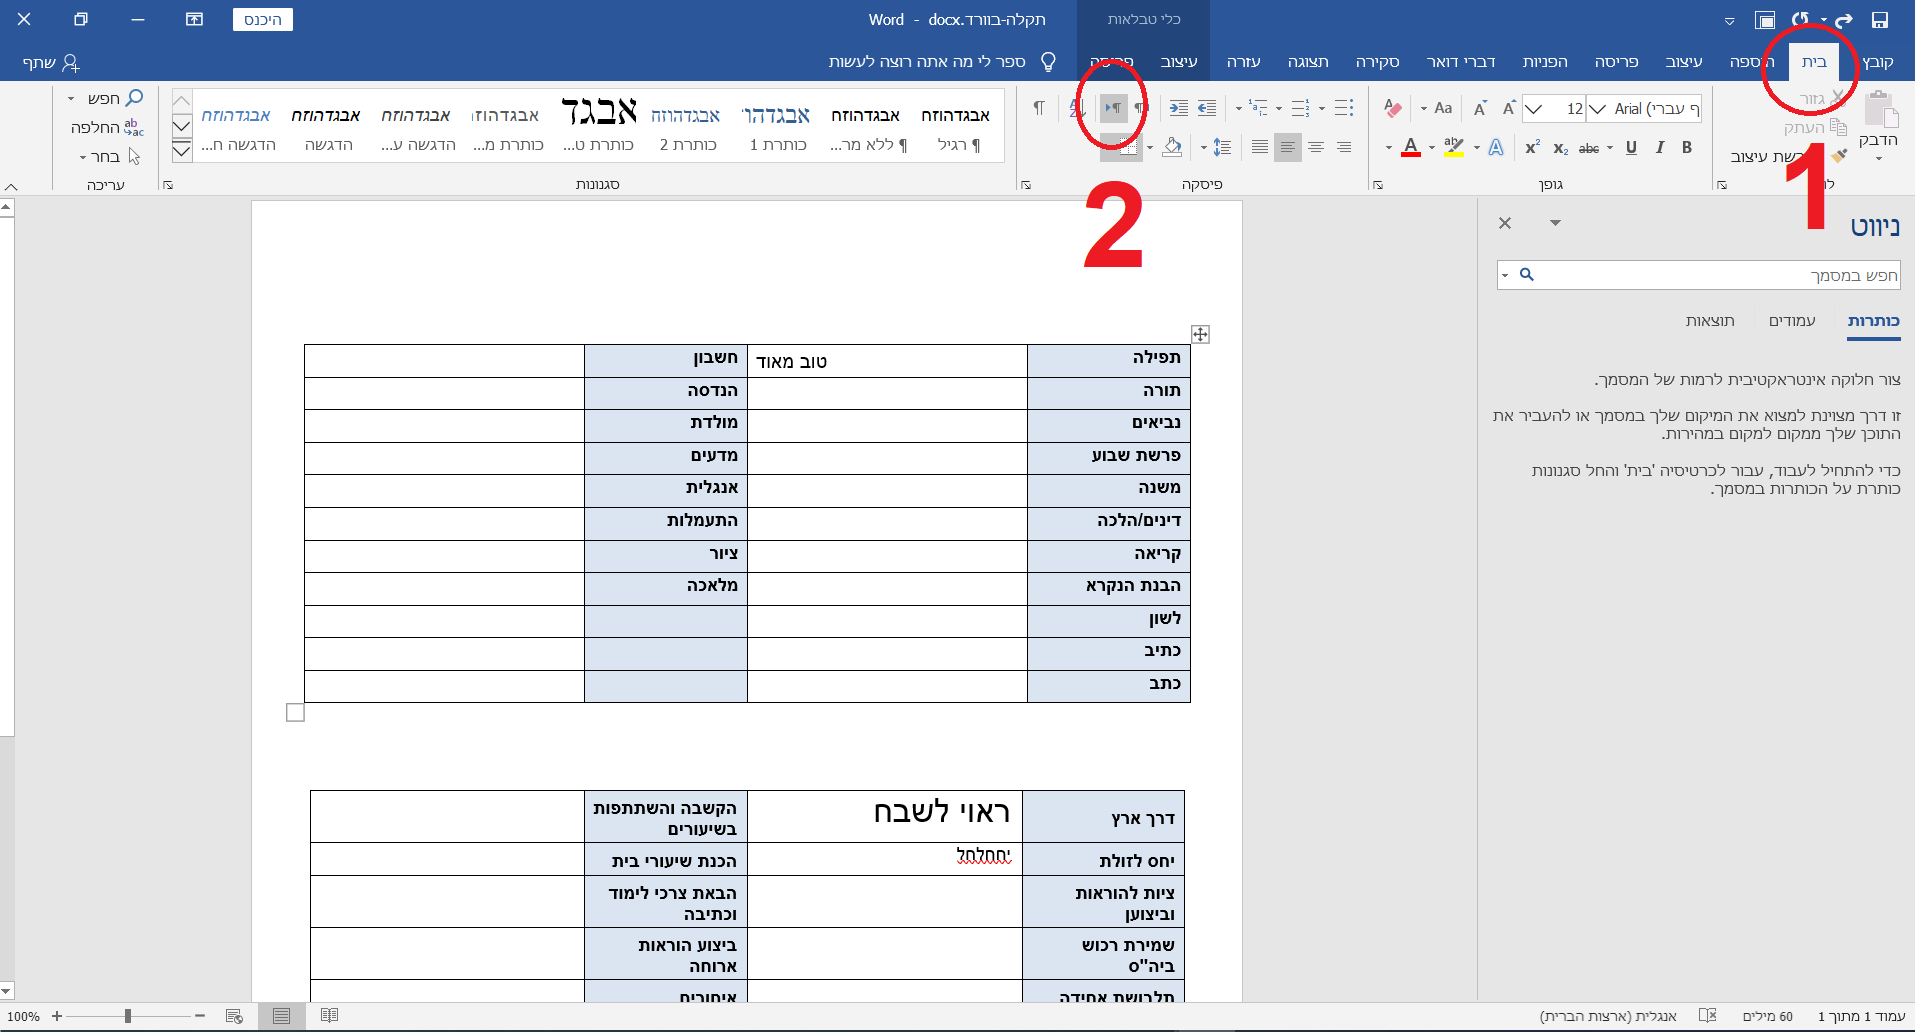Switch to Web Layout view
This screenshot has height=1032, width=1915.
pyautogui.click(x=235, y=1016)
